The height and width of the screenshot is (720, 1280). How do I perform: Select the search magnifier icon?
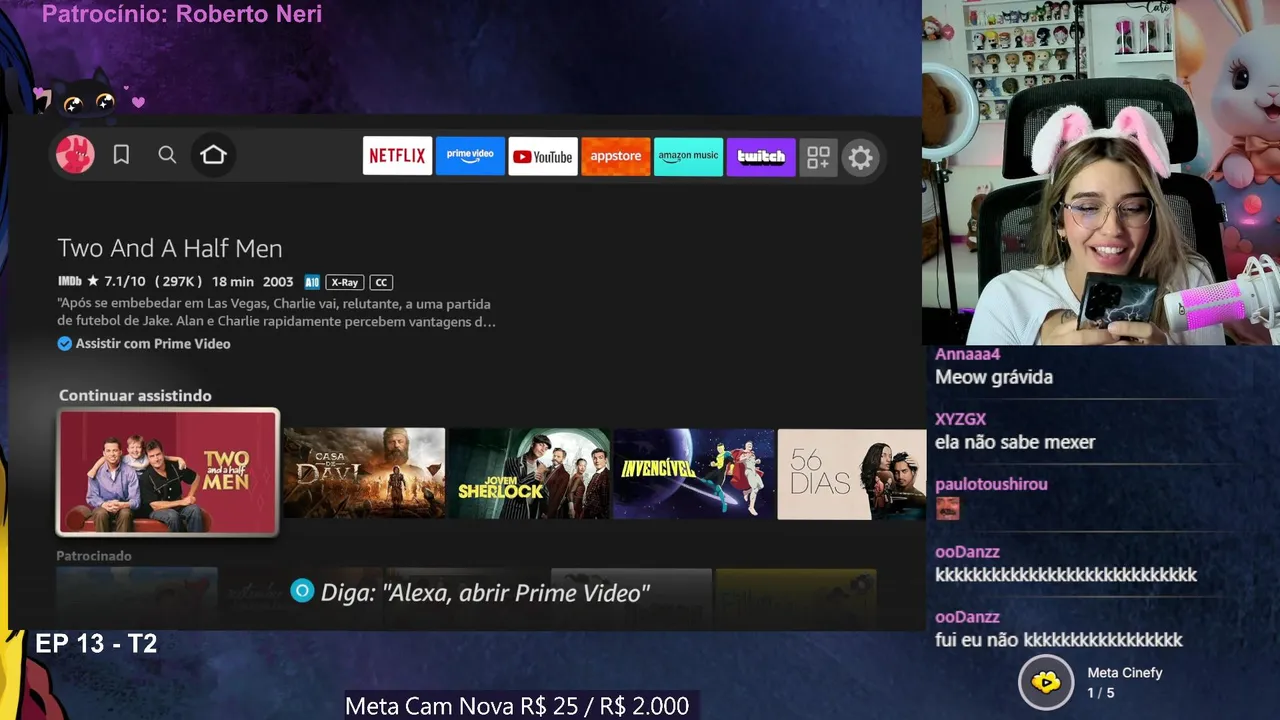[x=167, y=155]
